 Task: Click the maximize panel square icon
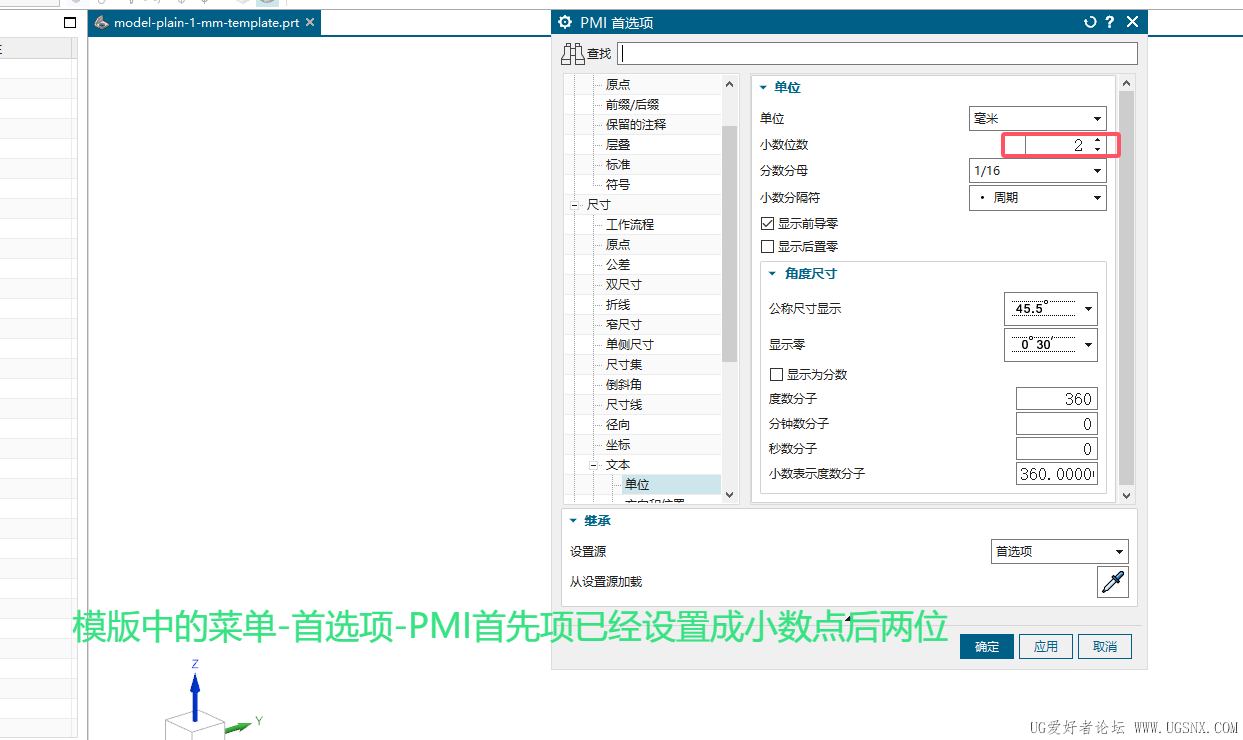pos(70,22)
